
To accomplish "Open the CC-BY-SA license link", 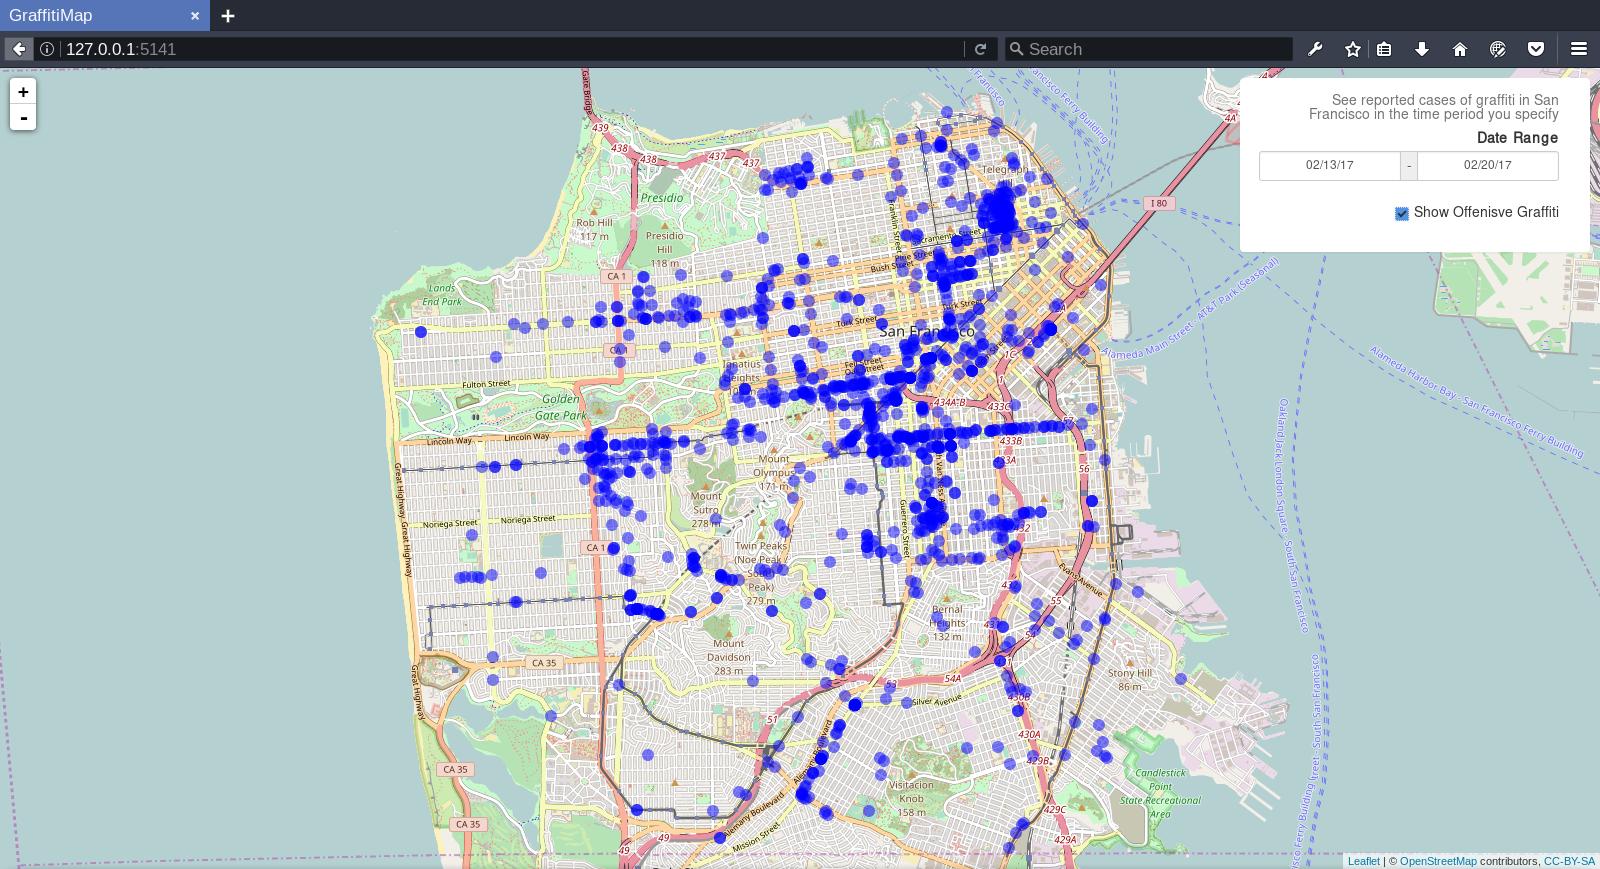I will coord(1569,861).
